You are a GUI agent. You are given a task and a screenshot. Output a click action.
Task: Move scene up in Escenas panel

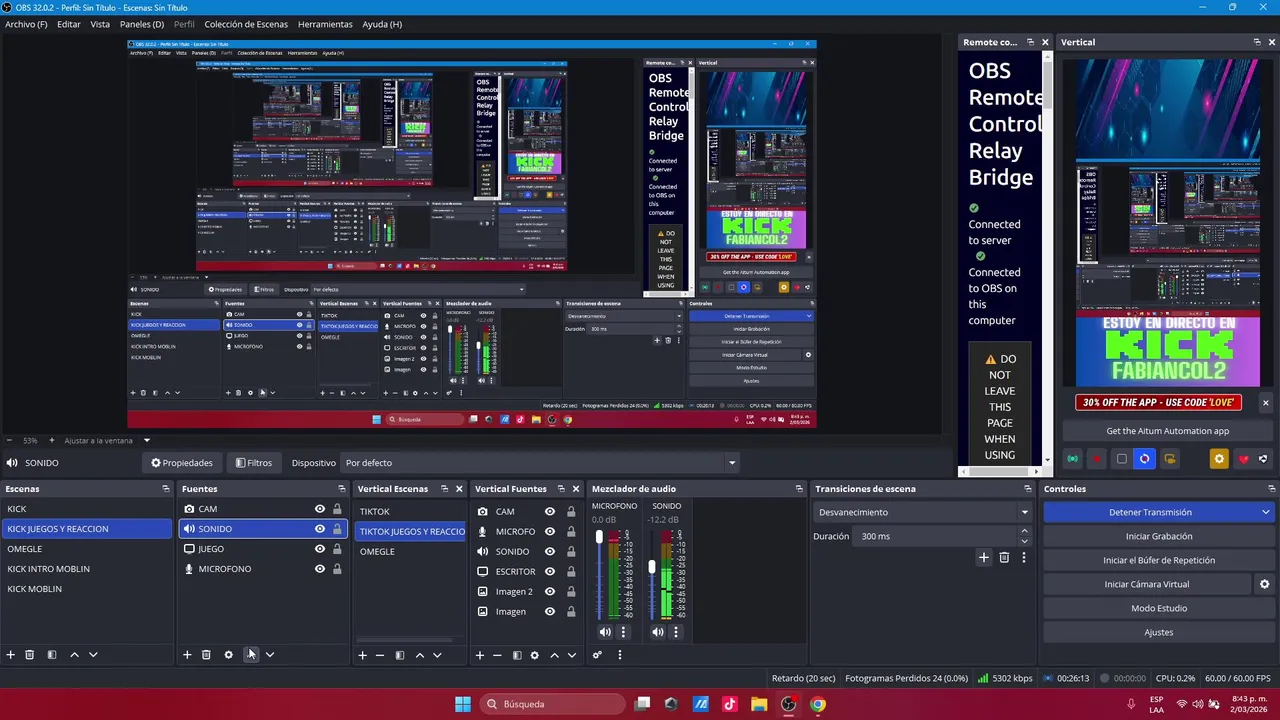(74, 655)
